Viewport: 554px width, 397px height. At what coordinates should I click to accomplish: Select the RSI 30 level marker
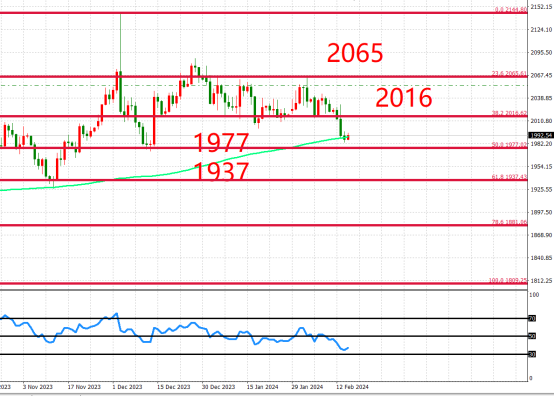pyautogui.click(x=532, y=354)
